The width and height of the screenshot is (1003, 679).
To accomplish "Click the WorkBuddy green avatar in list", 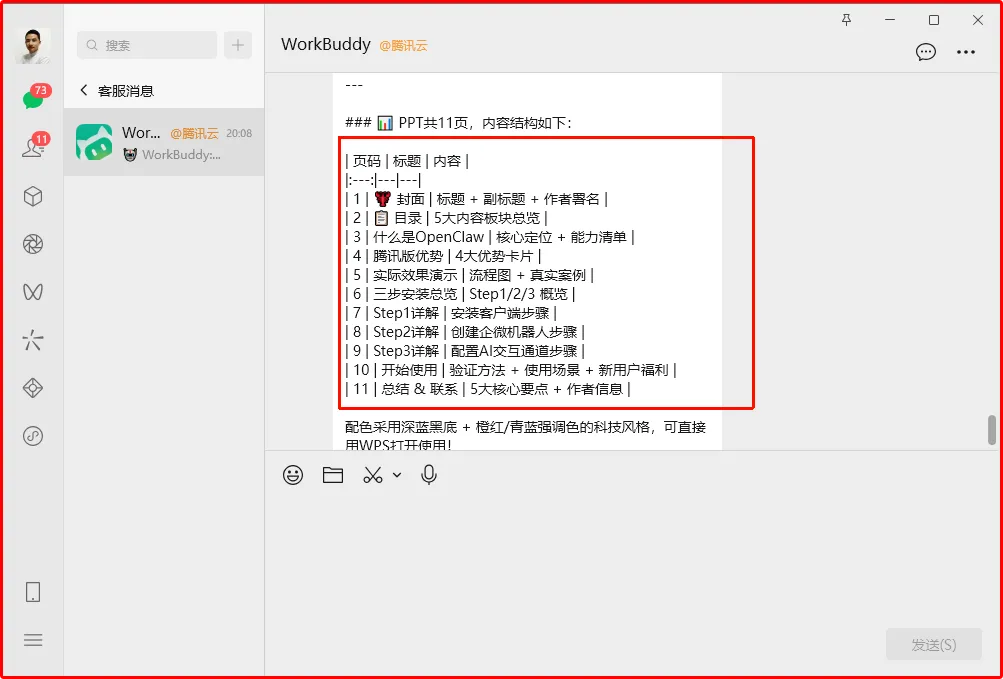I will 94,142.
